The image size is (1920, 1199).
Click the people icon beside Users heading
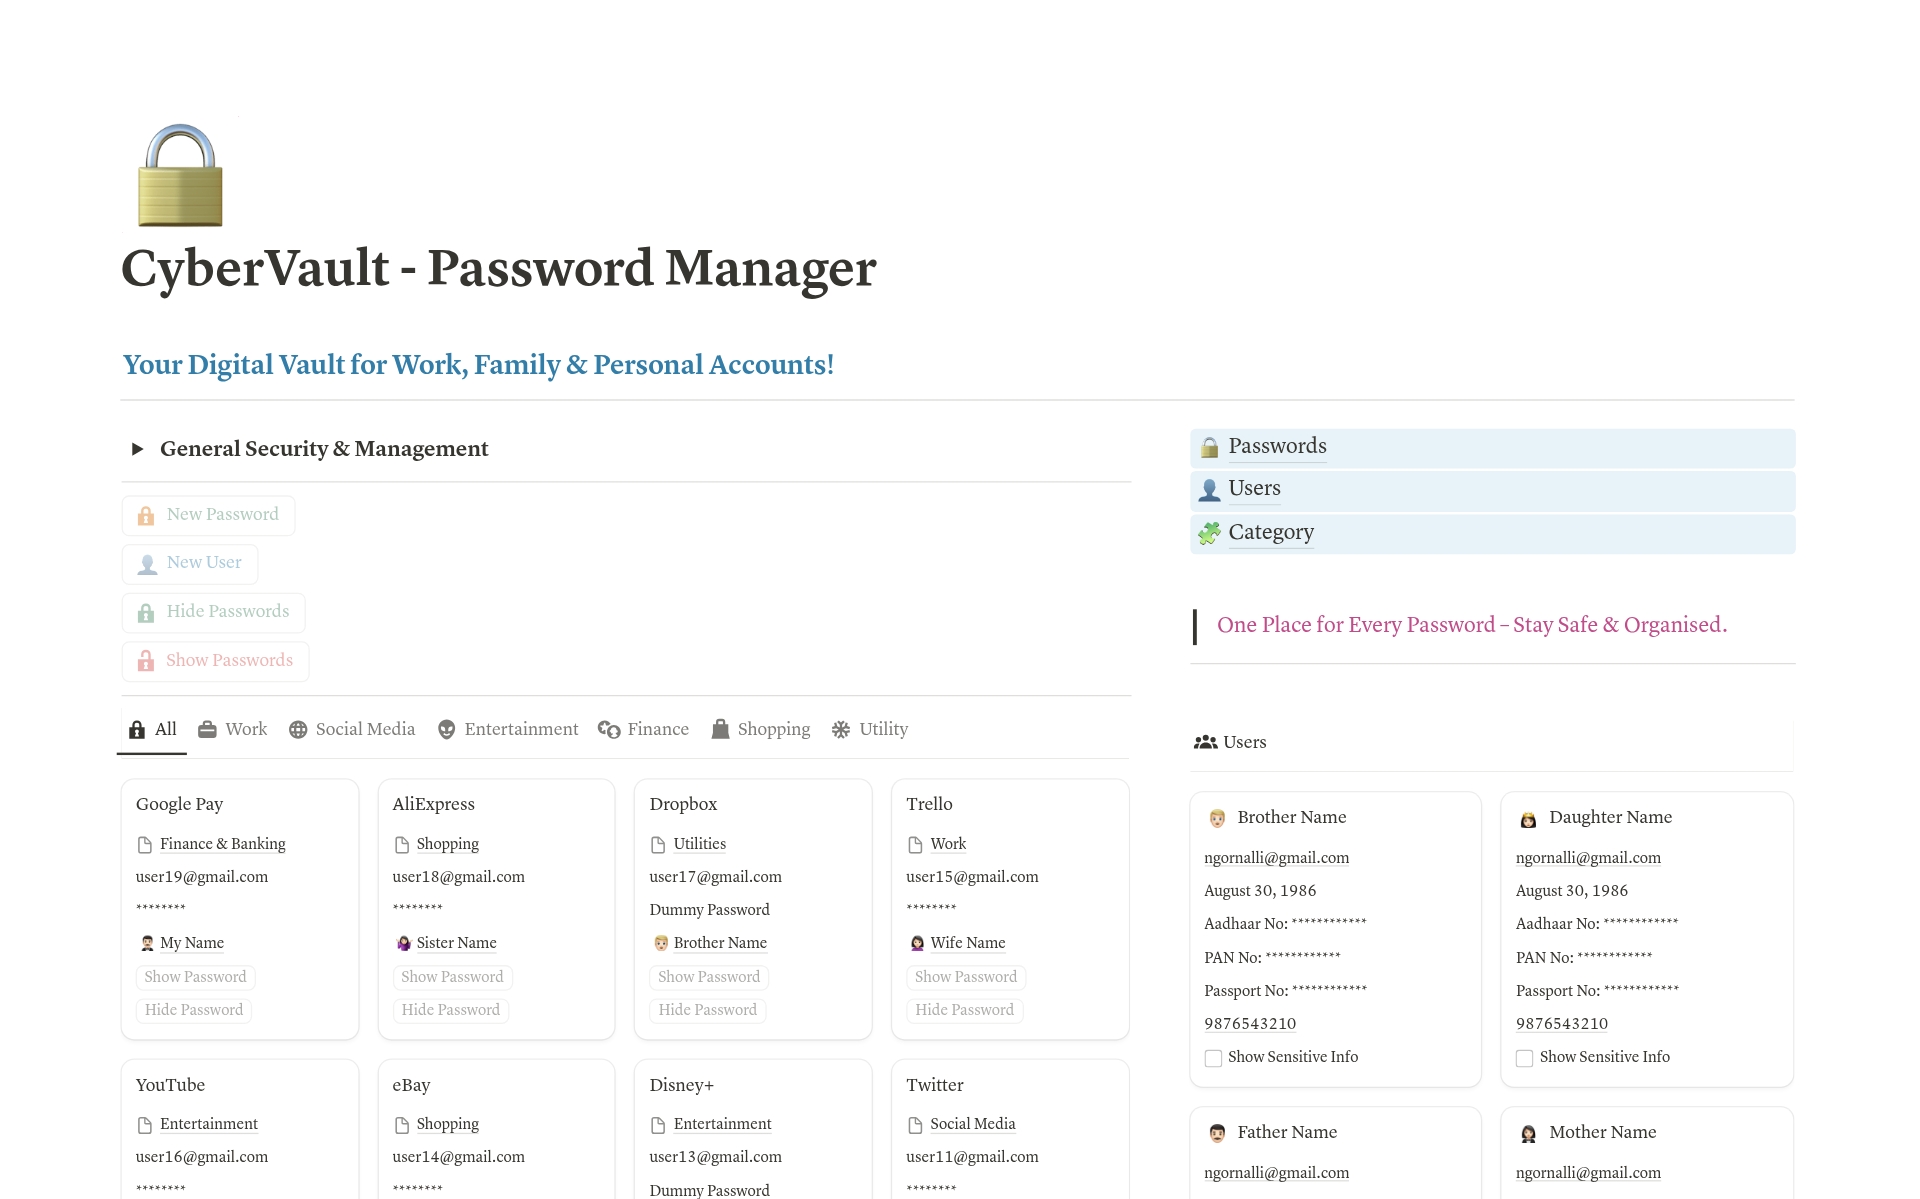(x=1205, y=742)
